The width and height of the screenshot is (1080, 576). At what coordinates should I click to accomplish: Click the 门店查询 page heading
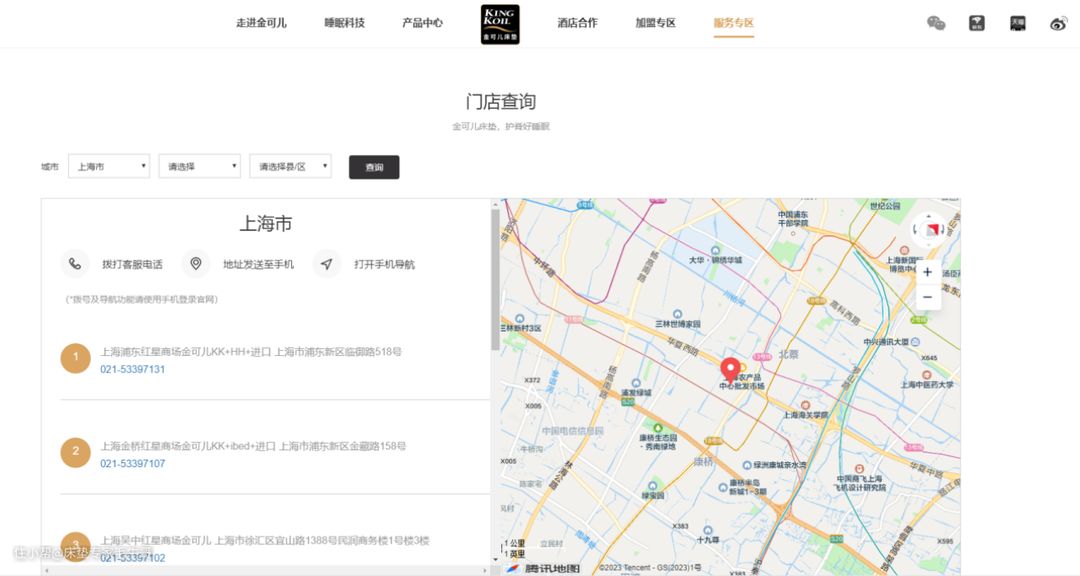tap(501, 102)
